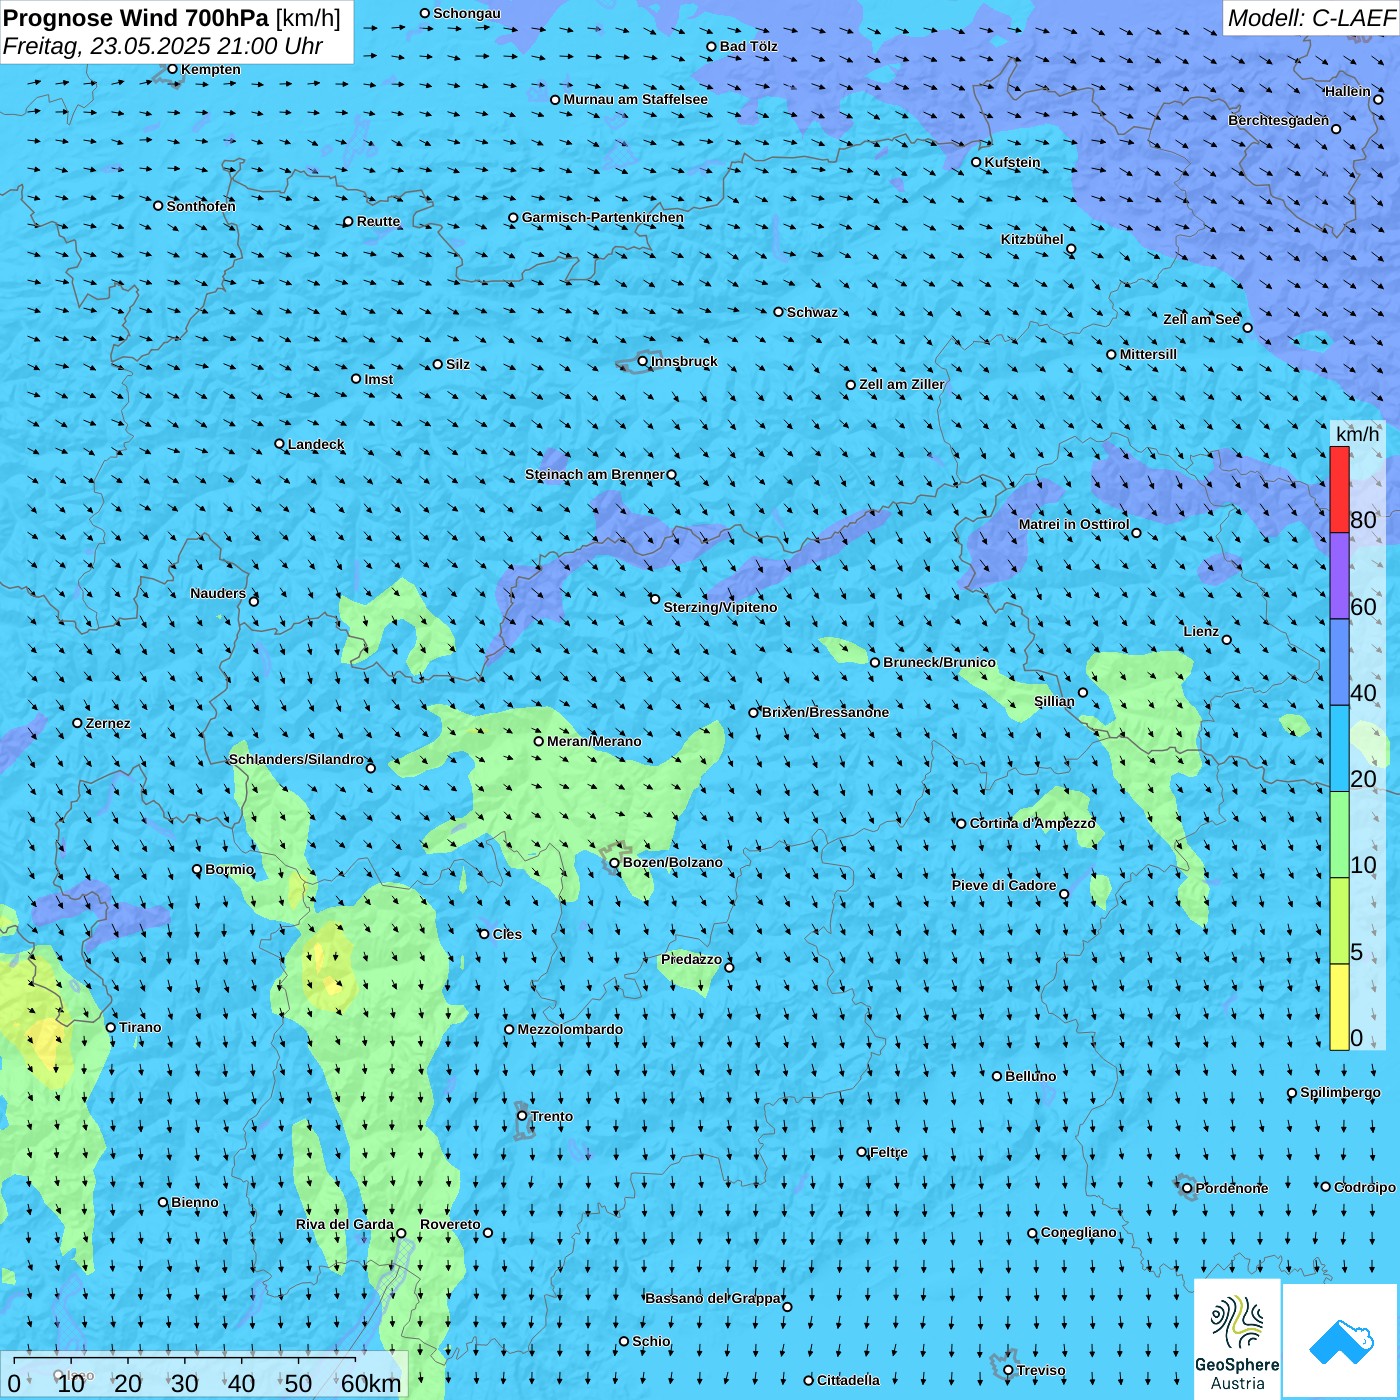This screenshot has width=1400, height=1400.
Task: Click the 'Kempten' label
Action: tap(211, 69)
